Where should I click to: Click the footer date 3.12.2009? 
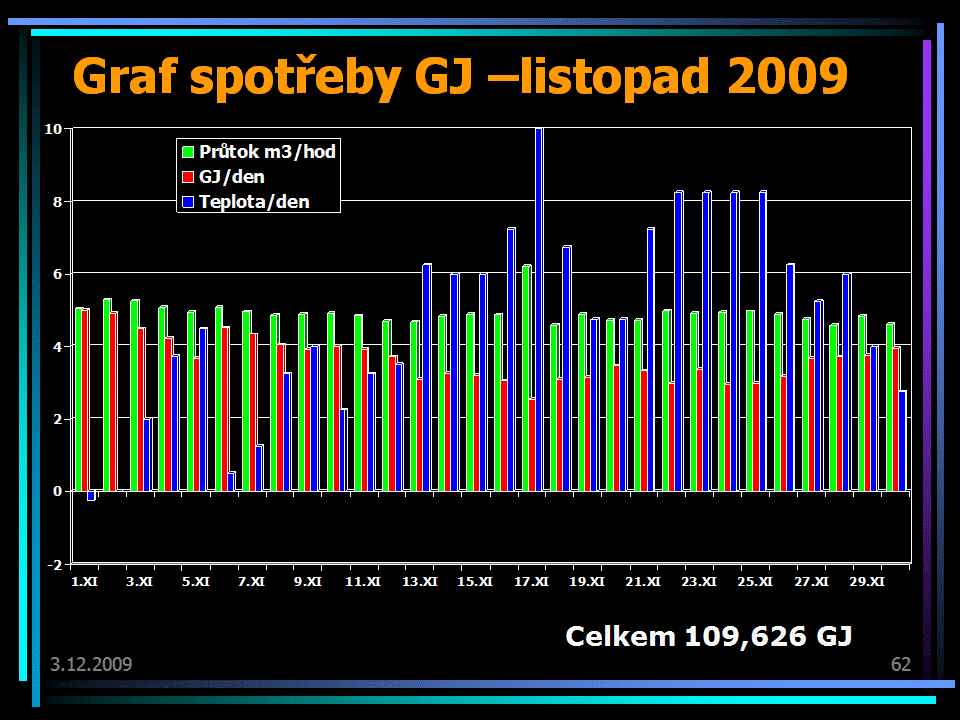click(x=91, y=665)
